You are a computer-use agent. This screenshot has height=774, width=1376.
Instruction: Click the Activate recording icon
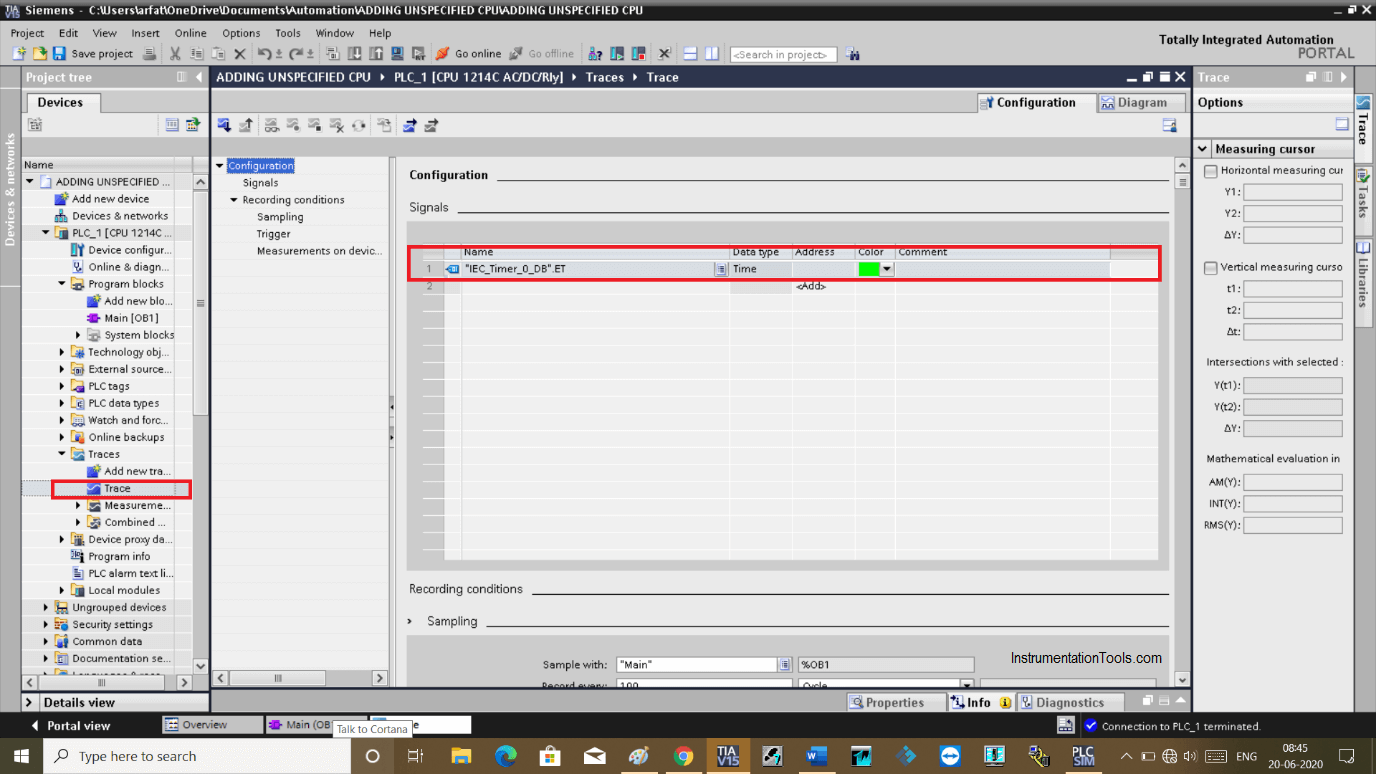tap(293, 125)
